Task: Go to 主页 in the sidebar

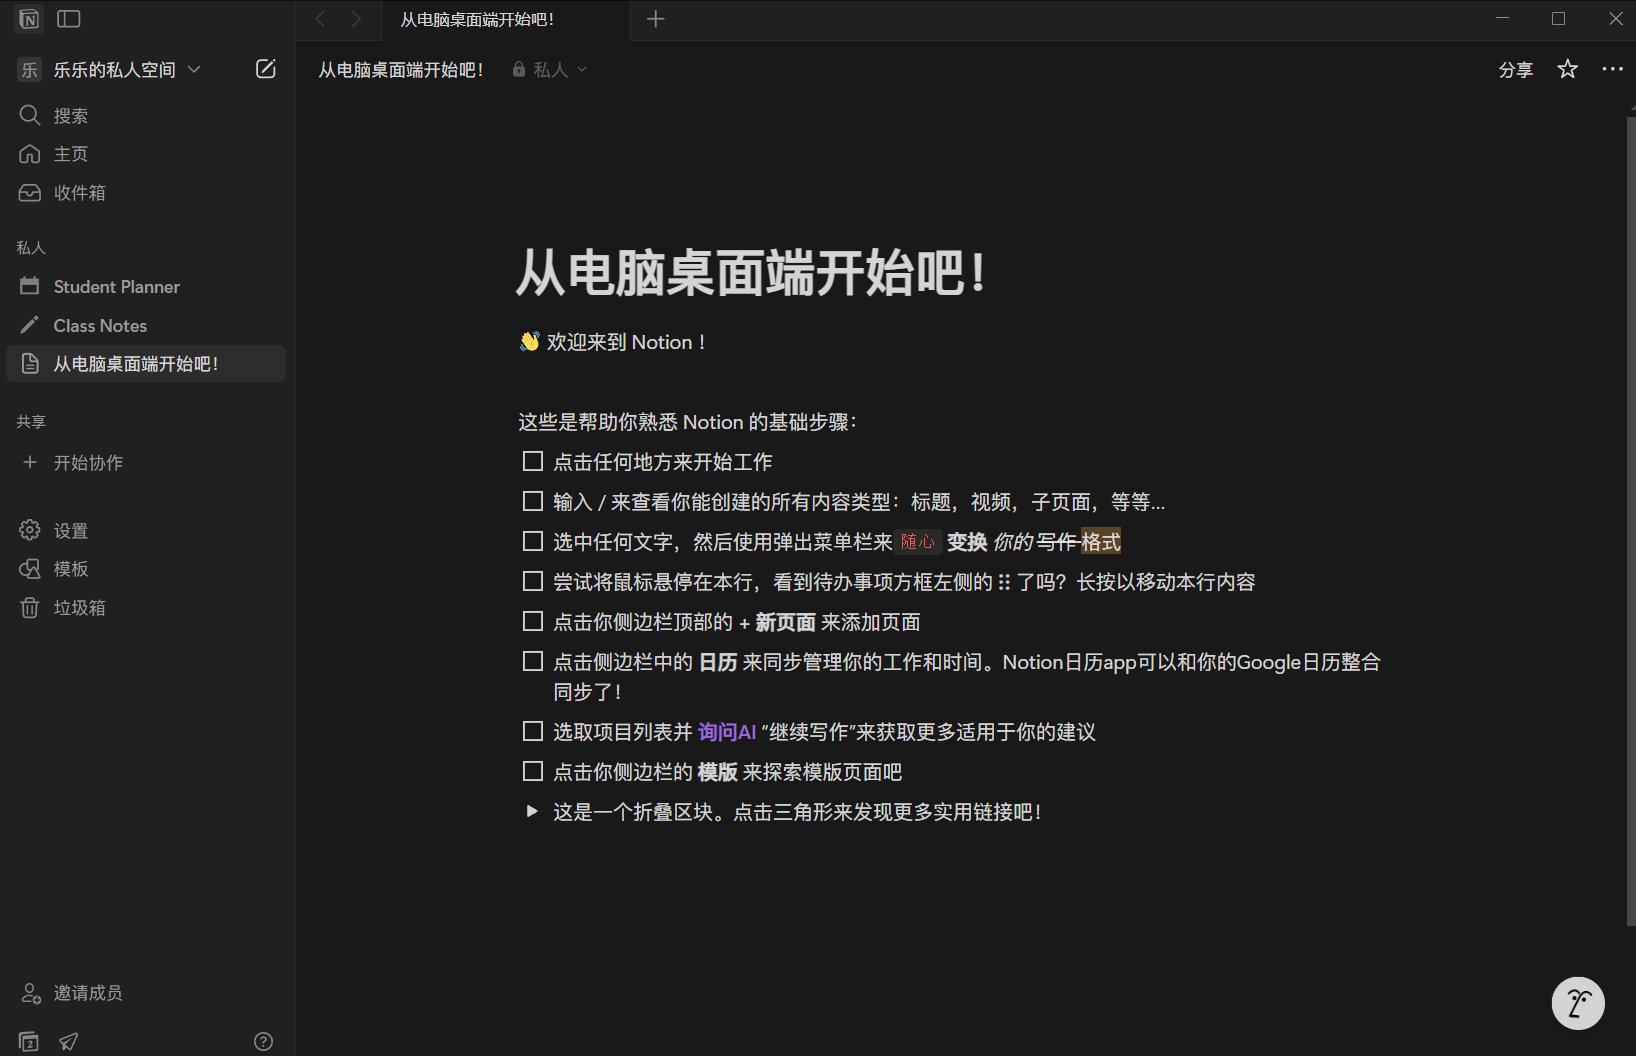Action: coord(146,154)
